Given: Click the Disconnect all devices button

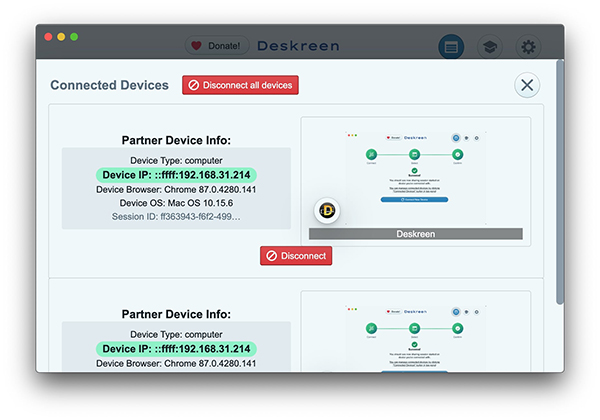Looking at the screenshot, I should (x=240, y=85).
